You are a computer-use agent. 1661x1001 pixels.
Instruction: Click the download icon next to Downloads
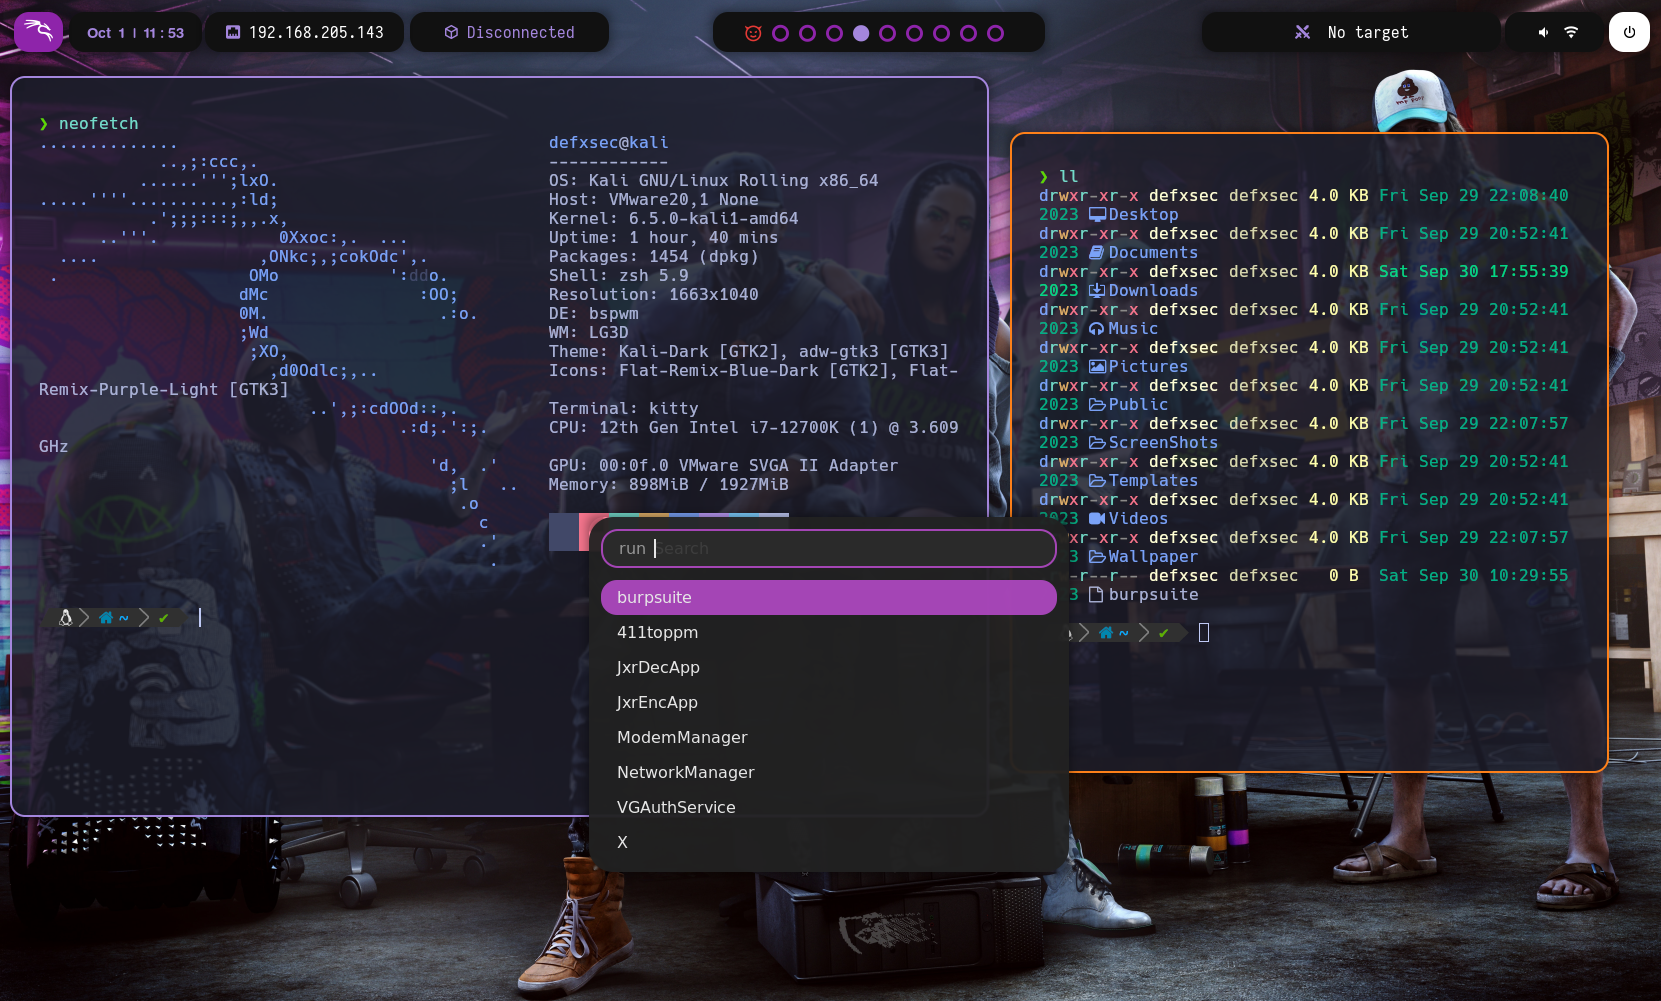pos(1096,290)
